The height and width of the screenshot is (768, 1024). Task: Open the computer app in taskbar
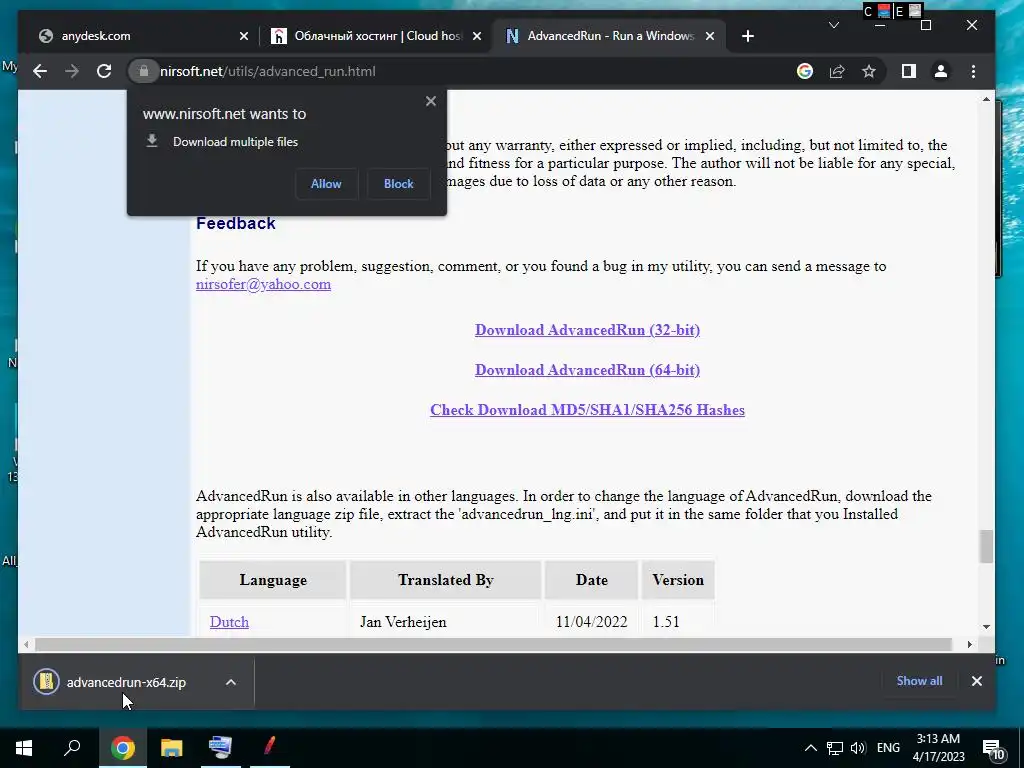(x=220, y=748)
